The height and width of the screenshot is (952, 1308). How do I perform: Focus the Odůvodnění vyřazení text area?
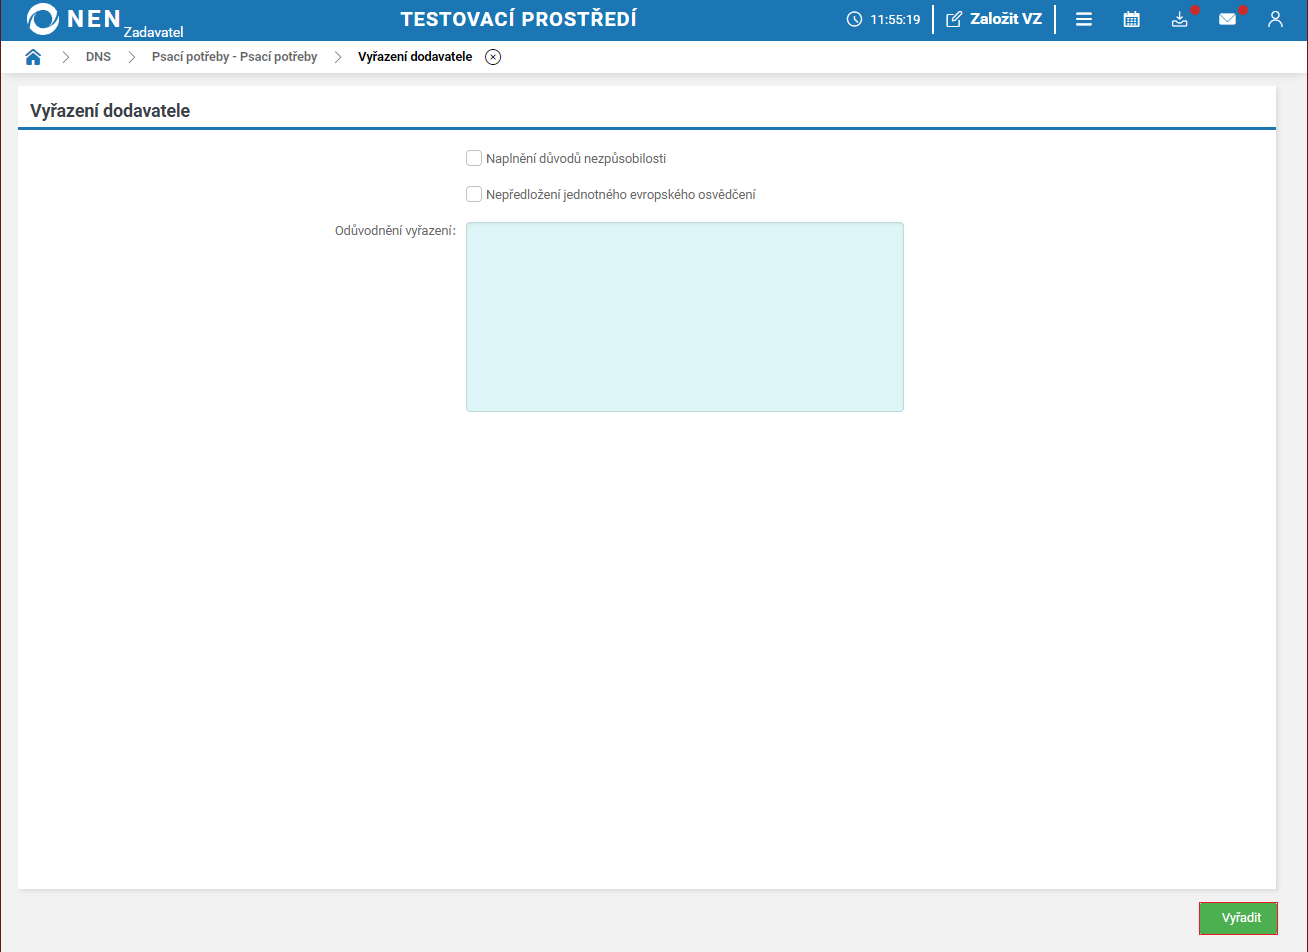coord(684,316)
